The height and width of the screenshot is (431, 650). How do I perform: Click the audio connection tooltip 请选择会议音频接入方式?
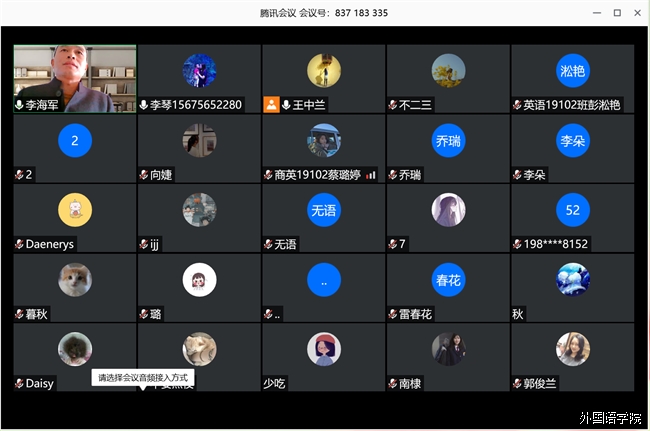pyautogui.click(x=143, y=378)
